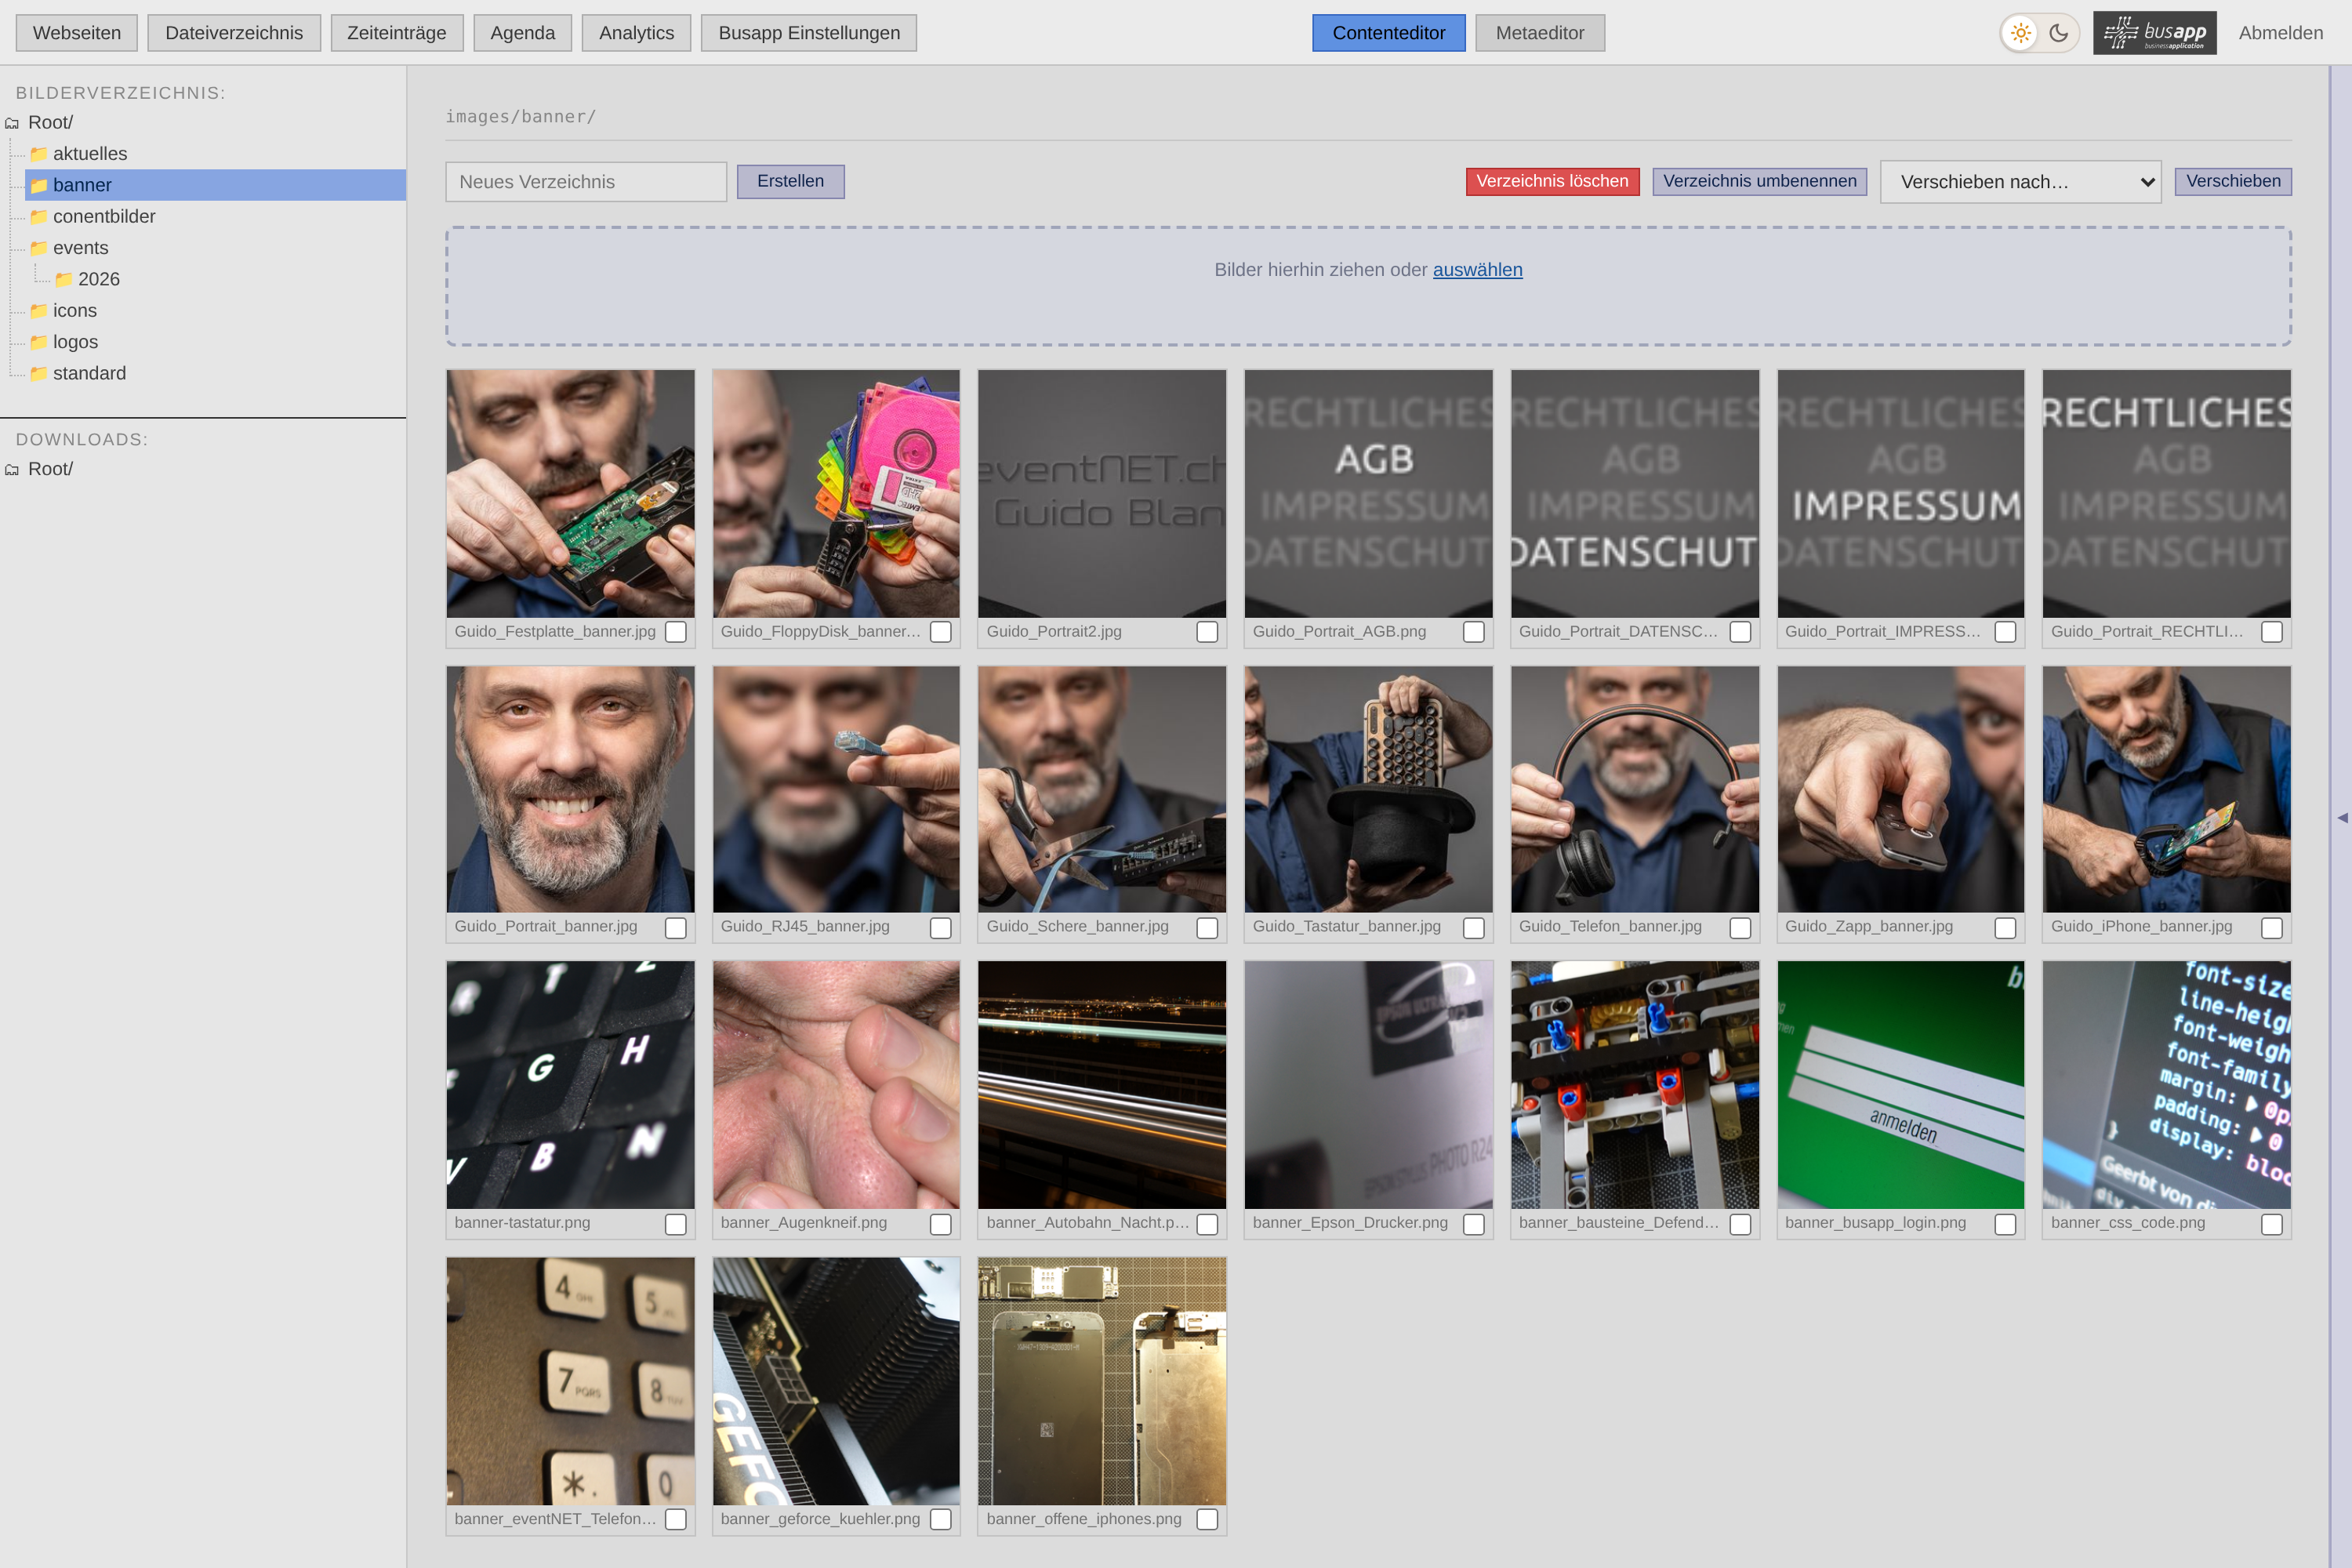Click folder icon beside 2026

pos(64,280)
